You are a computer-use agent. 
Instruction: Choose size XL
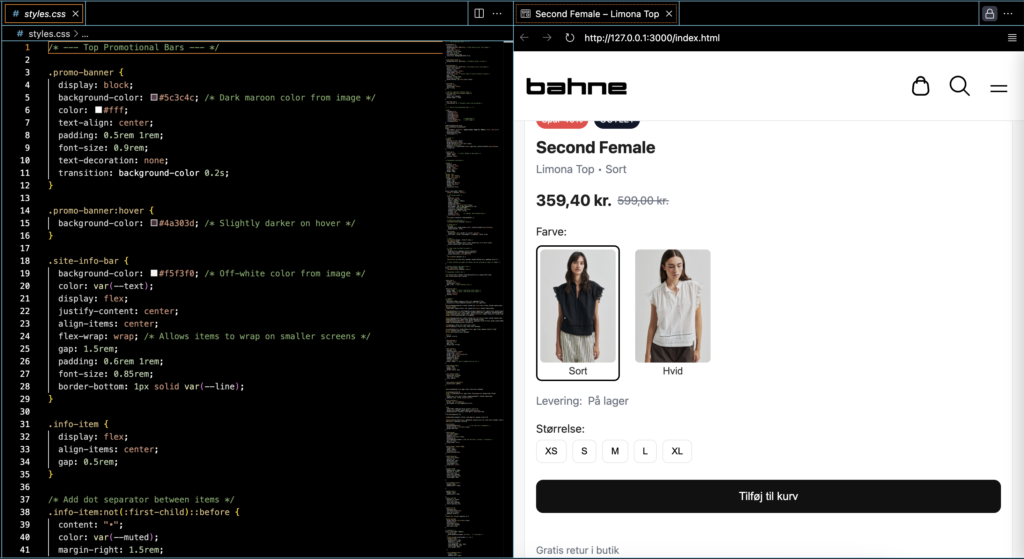pyautogui.click(x=677, y=451)
